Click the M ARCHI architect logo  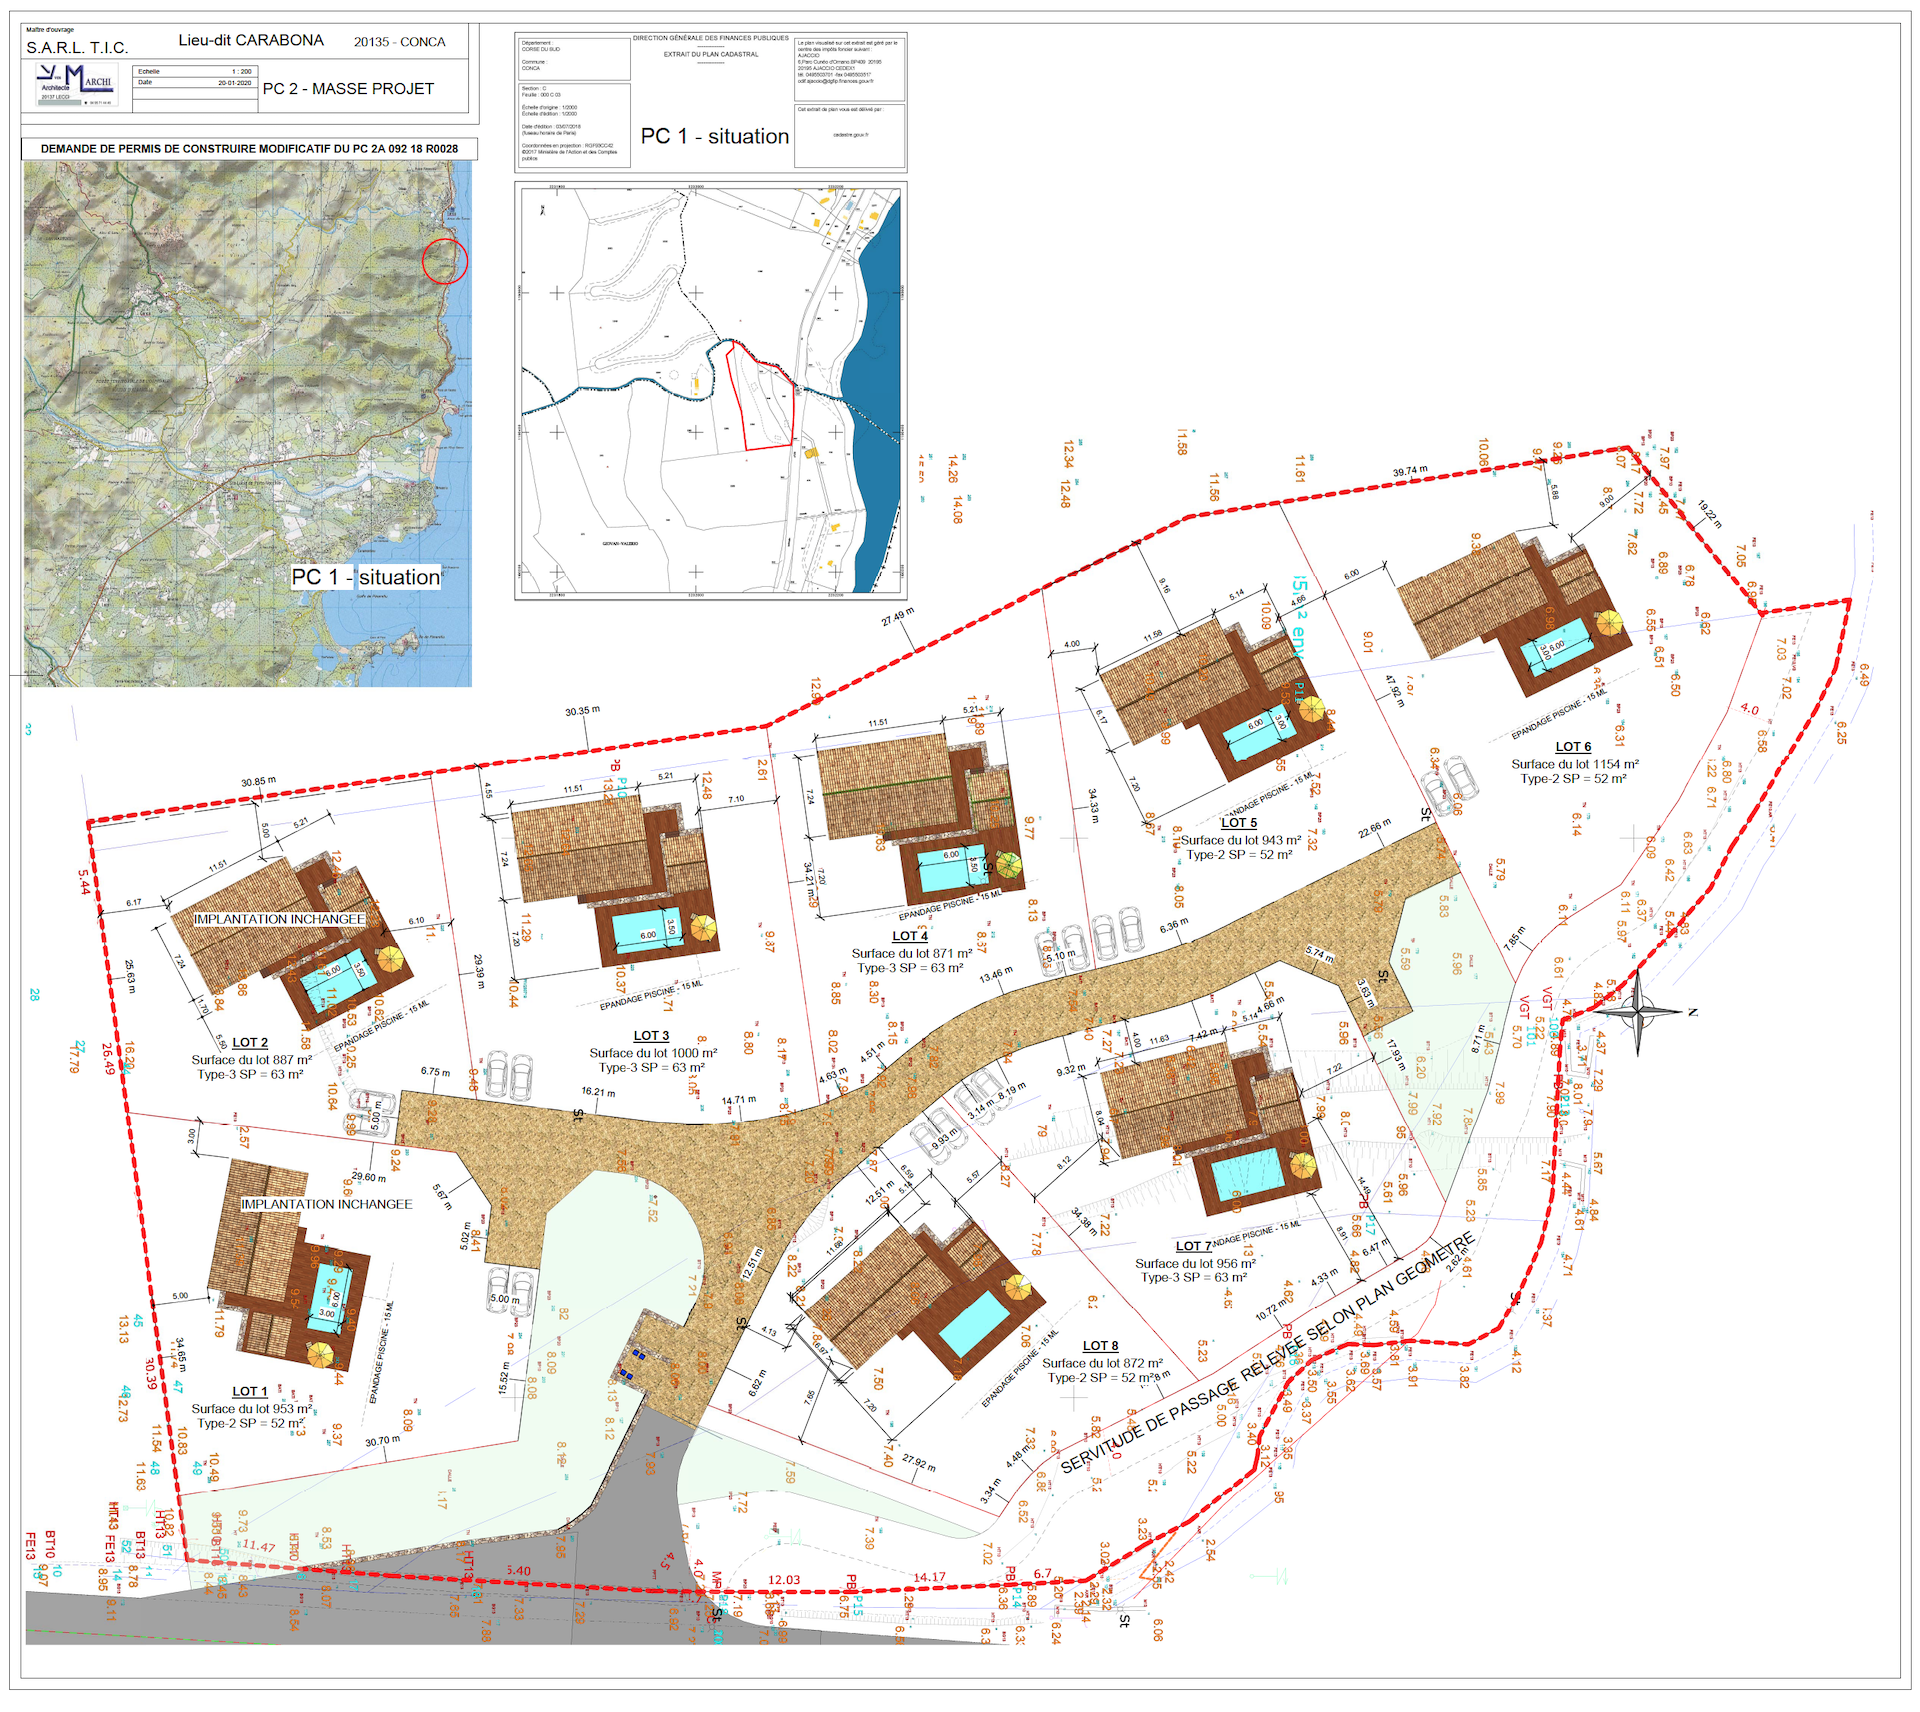76,84
